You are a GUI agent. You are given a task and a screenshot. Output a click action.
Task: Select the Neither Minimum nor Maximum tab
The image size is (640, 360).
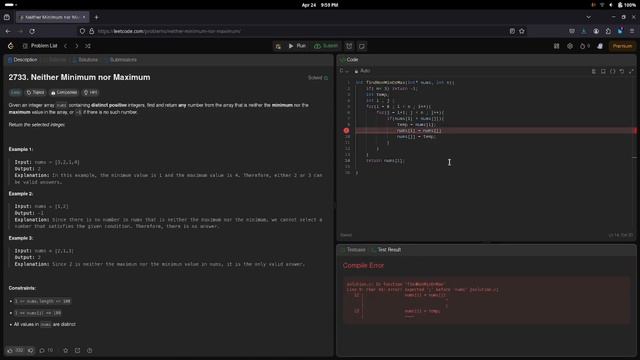tap(52, 17)
